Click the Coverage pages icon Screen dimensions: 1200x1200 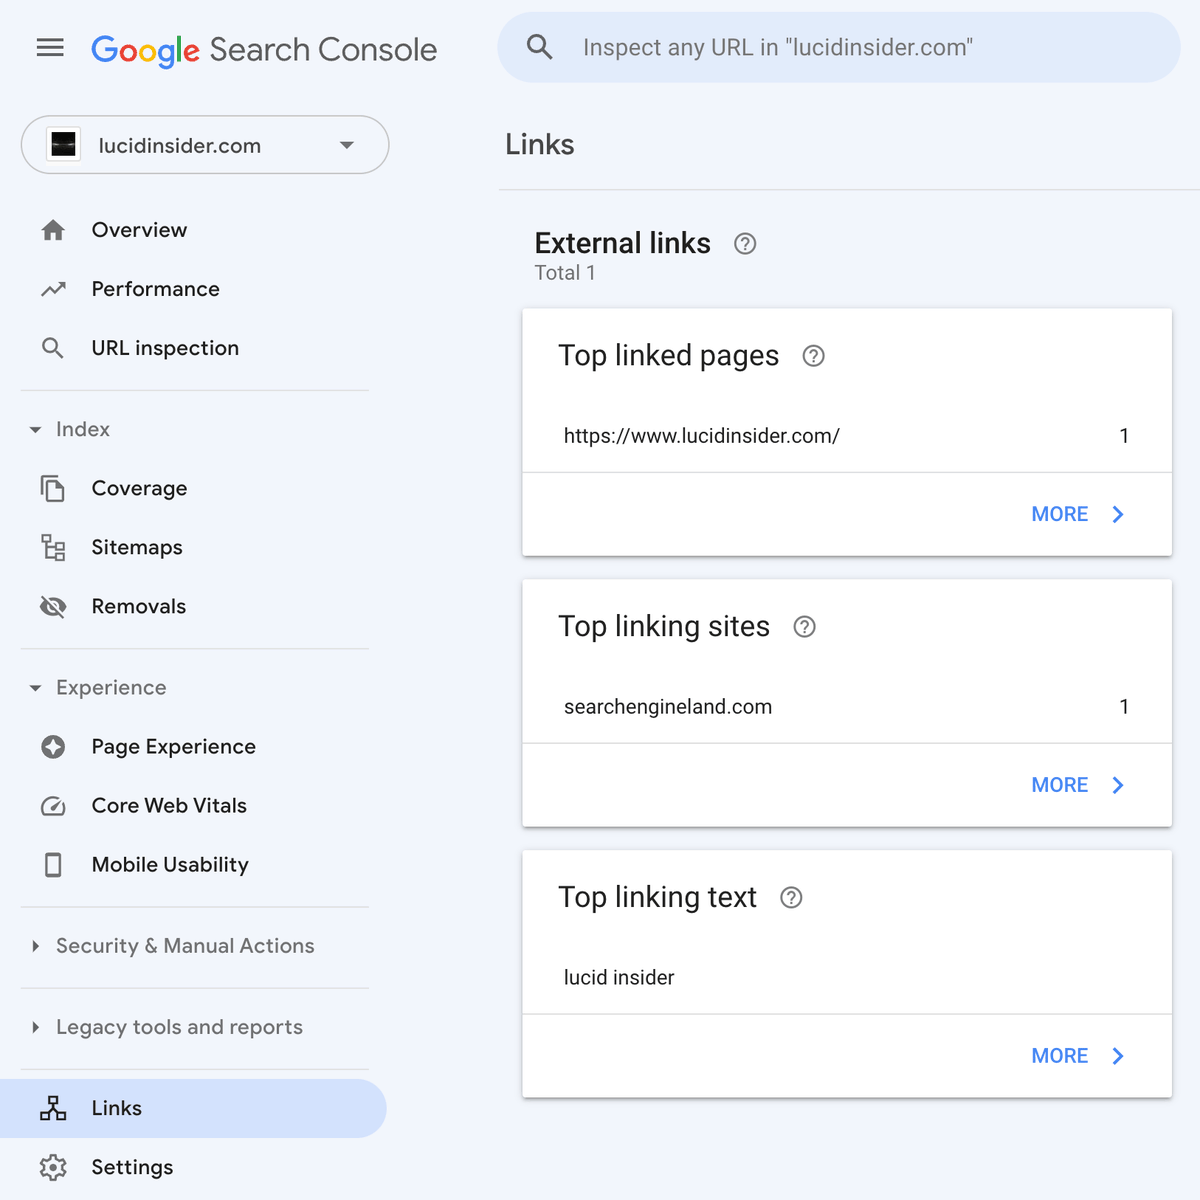pos(53,488)
